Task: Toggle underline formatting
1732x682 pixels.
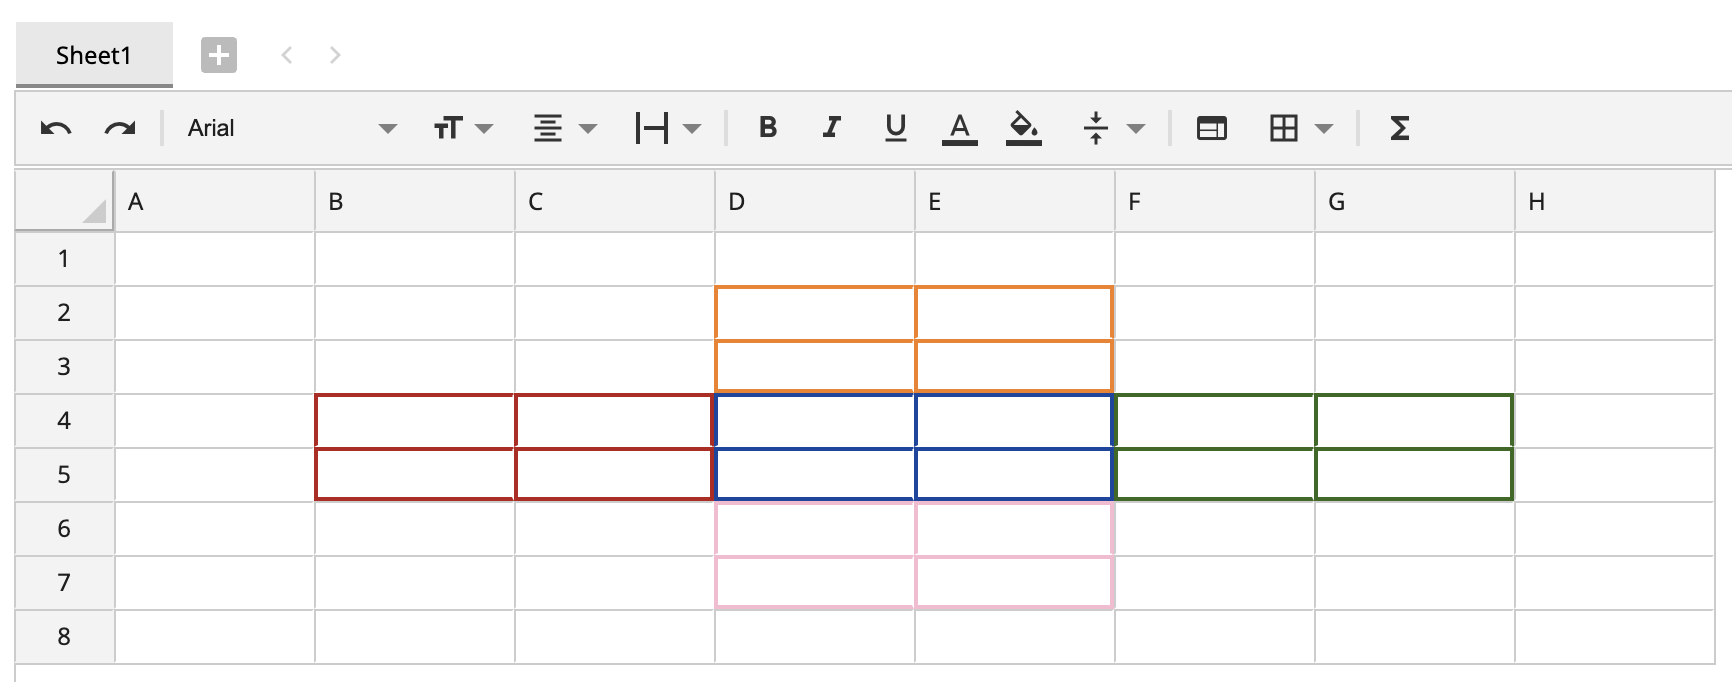Action: (x=895, y=127)
